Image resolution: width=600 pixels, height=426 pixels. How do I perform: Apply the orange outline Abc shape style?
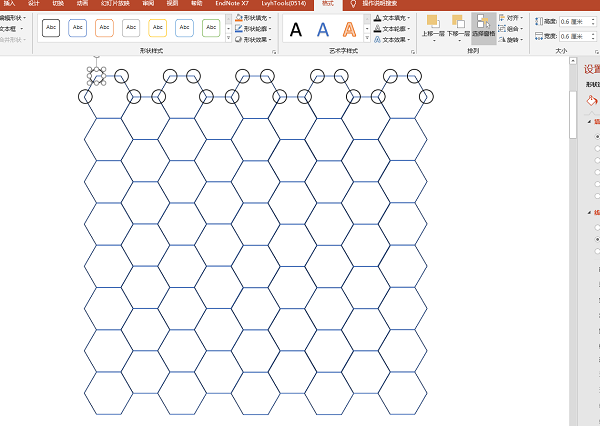(x=104, y=28)
